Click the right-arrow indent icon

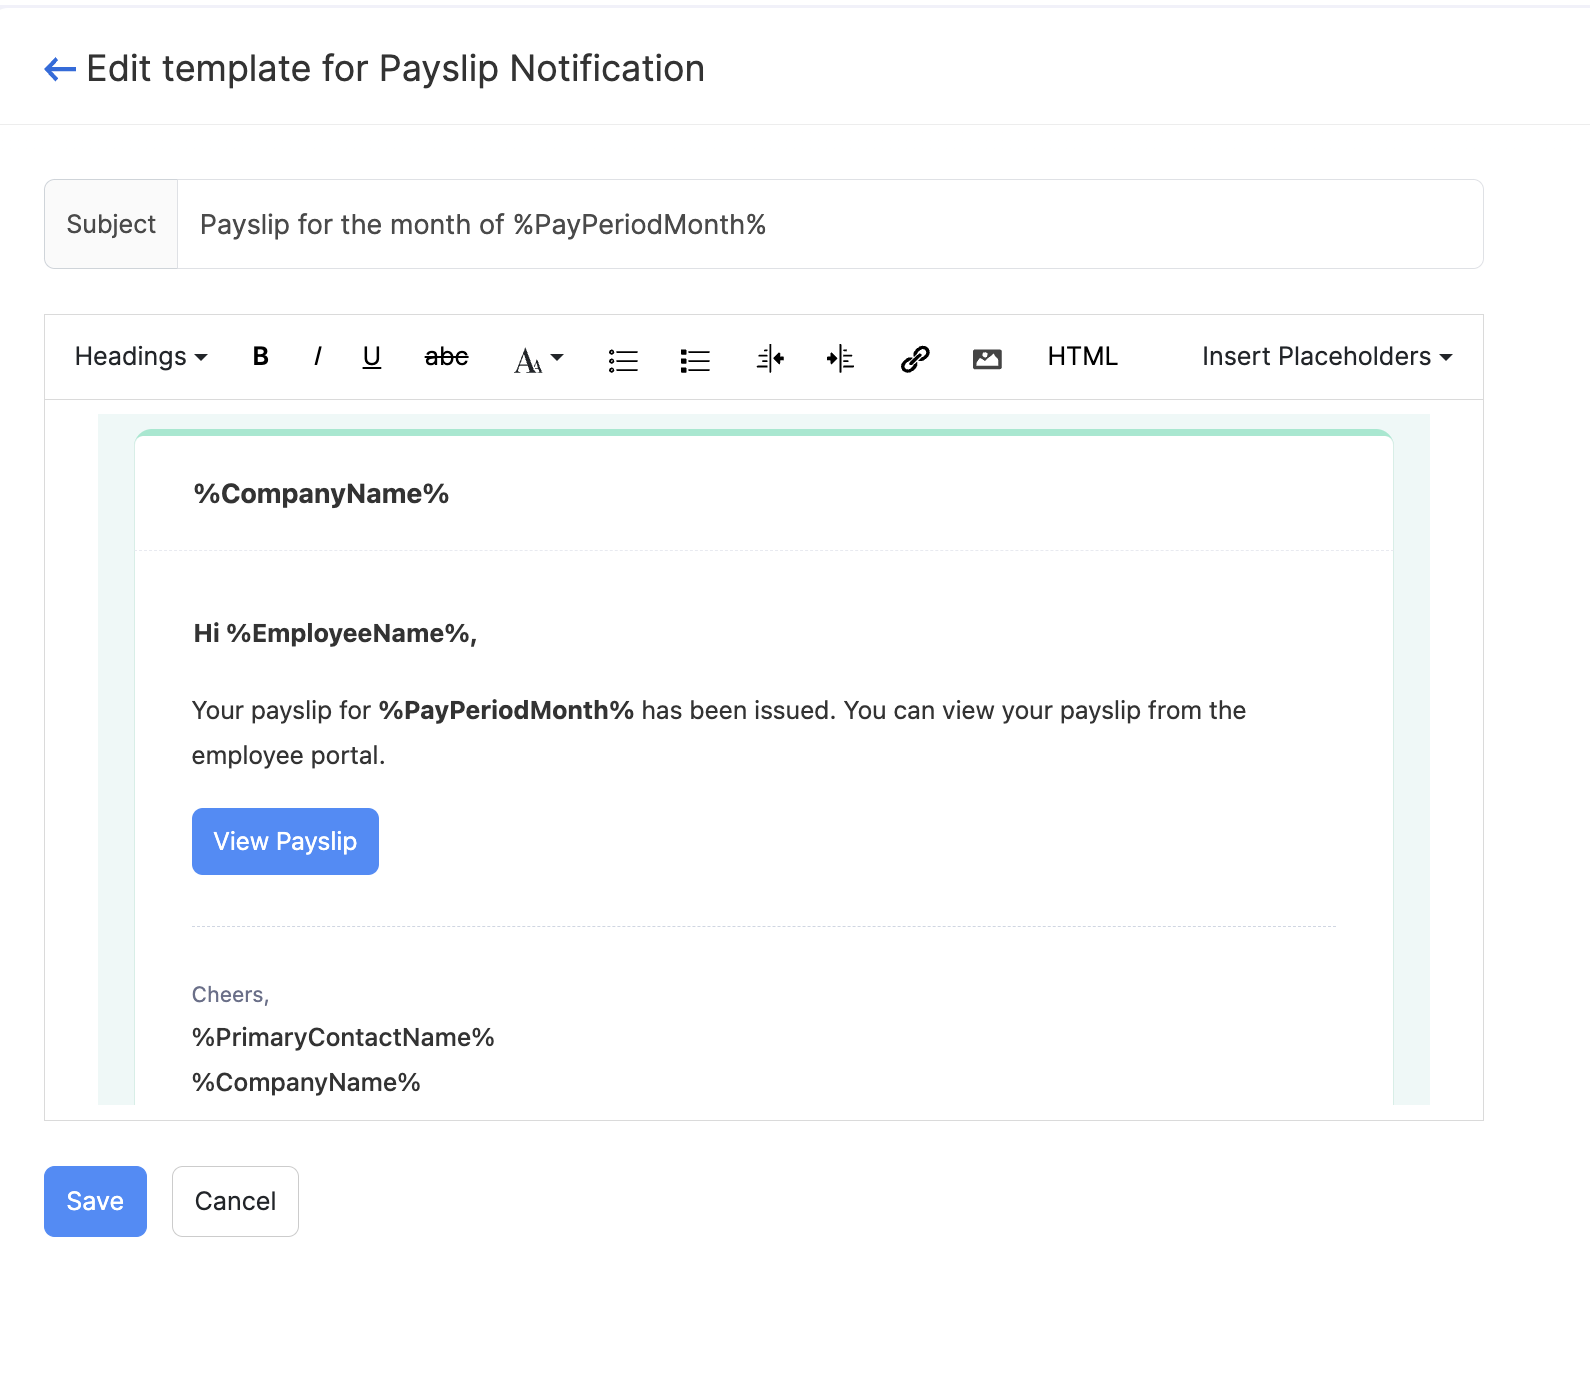[840, 358]
